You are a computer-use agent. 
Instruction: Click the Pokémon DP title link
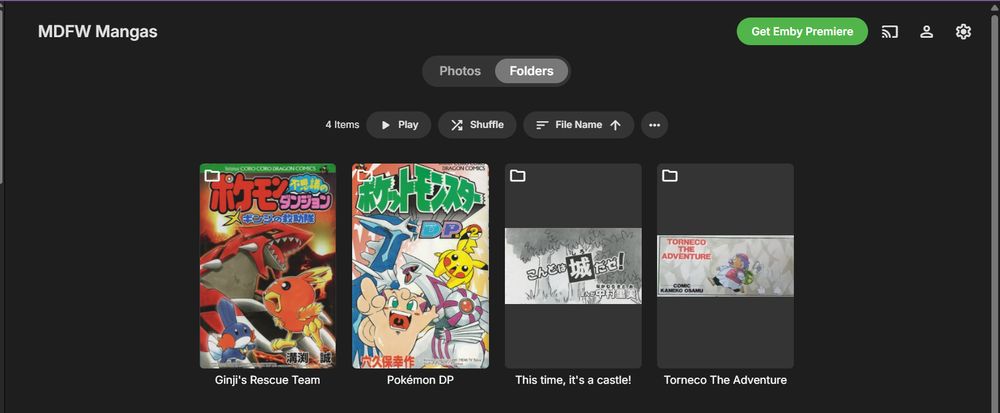420,380
